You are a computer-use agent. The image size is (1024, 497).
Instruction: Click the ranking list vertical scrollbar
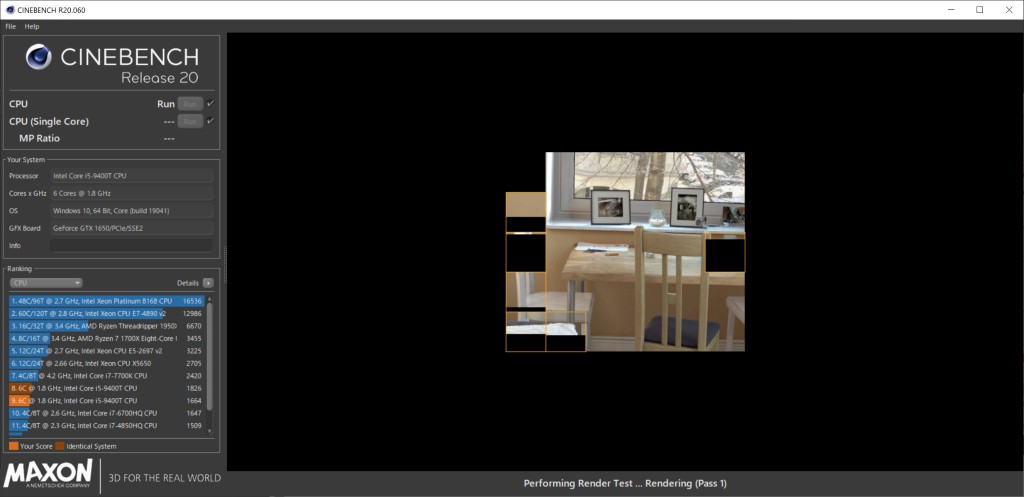tap(210, 356)
